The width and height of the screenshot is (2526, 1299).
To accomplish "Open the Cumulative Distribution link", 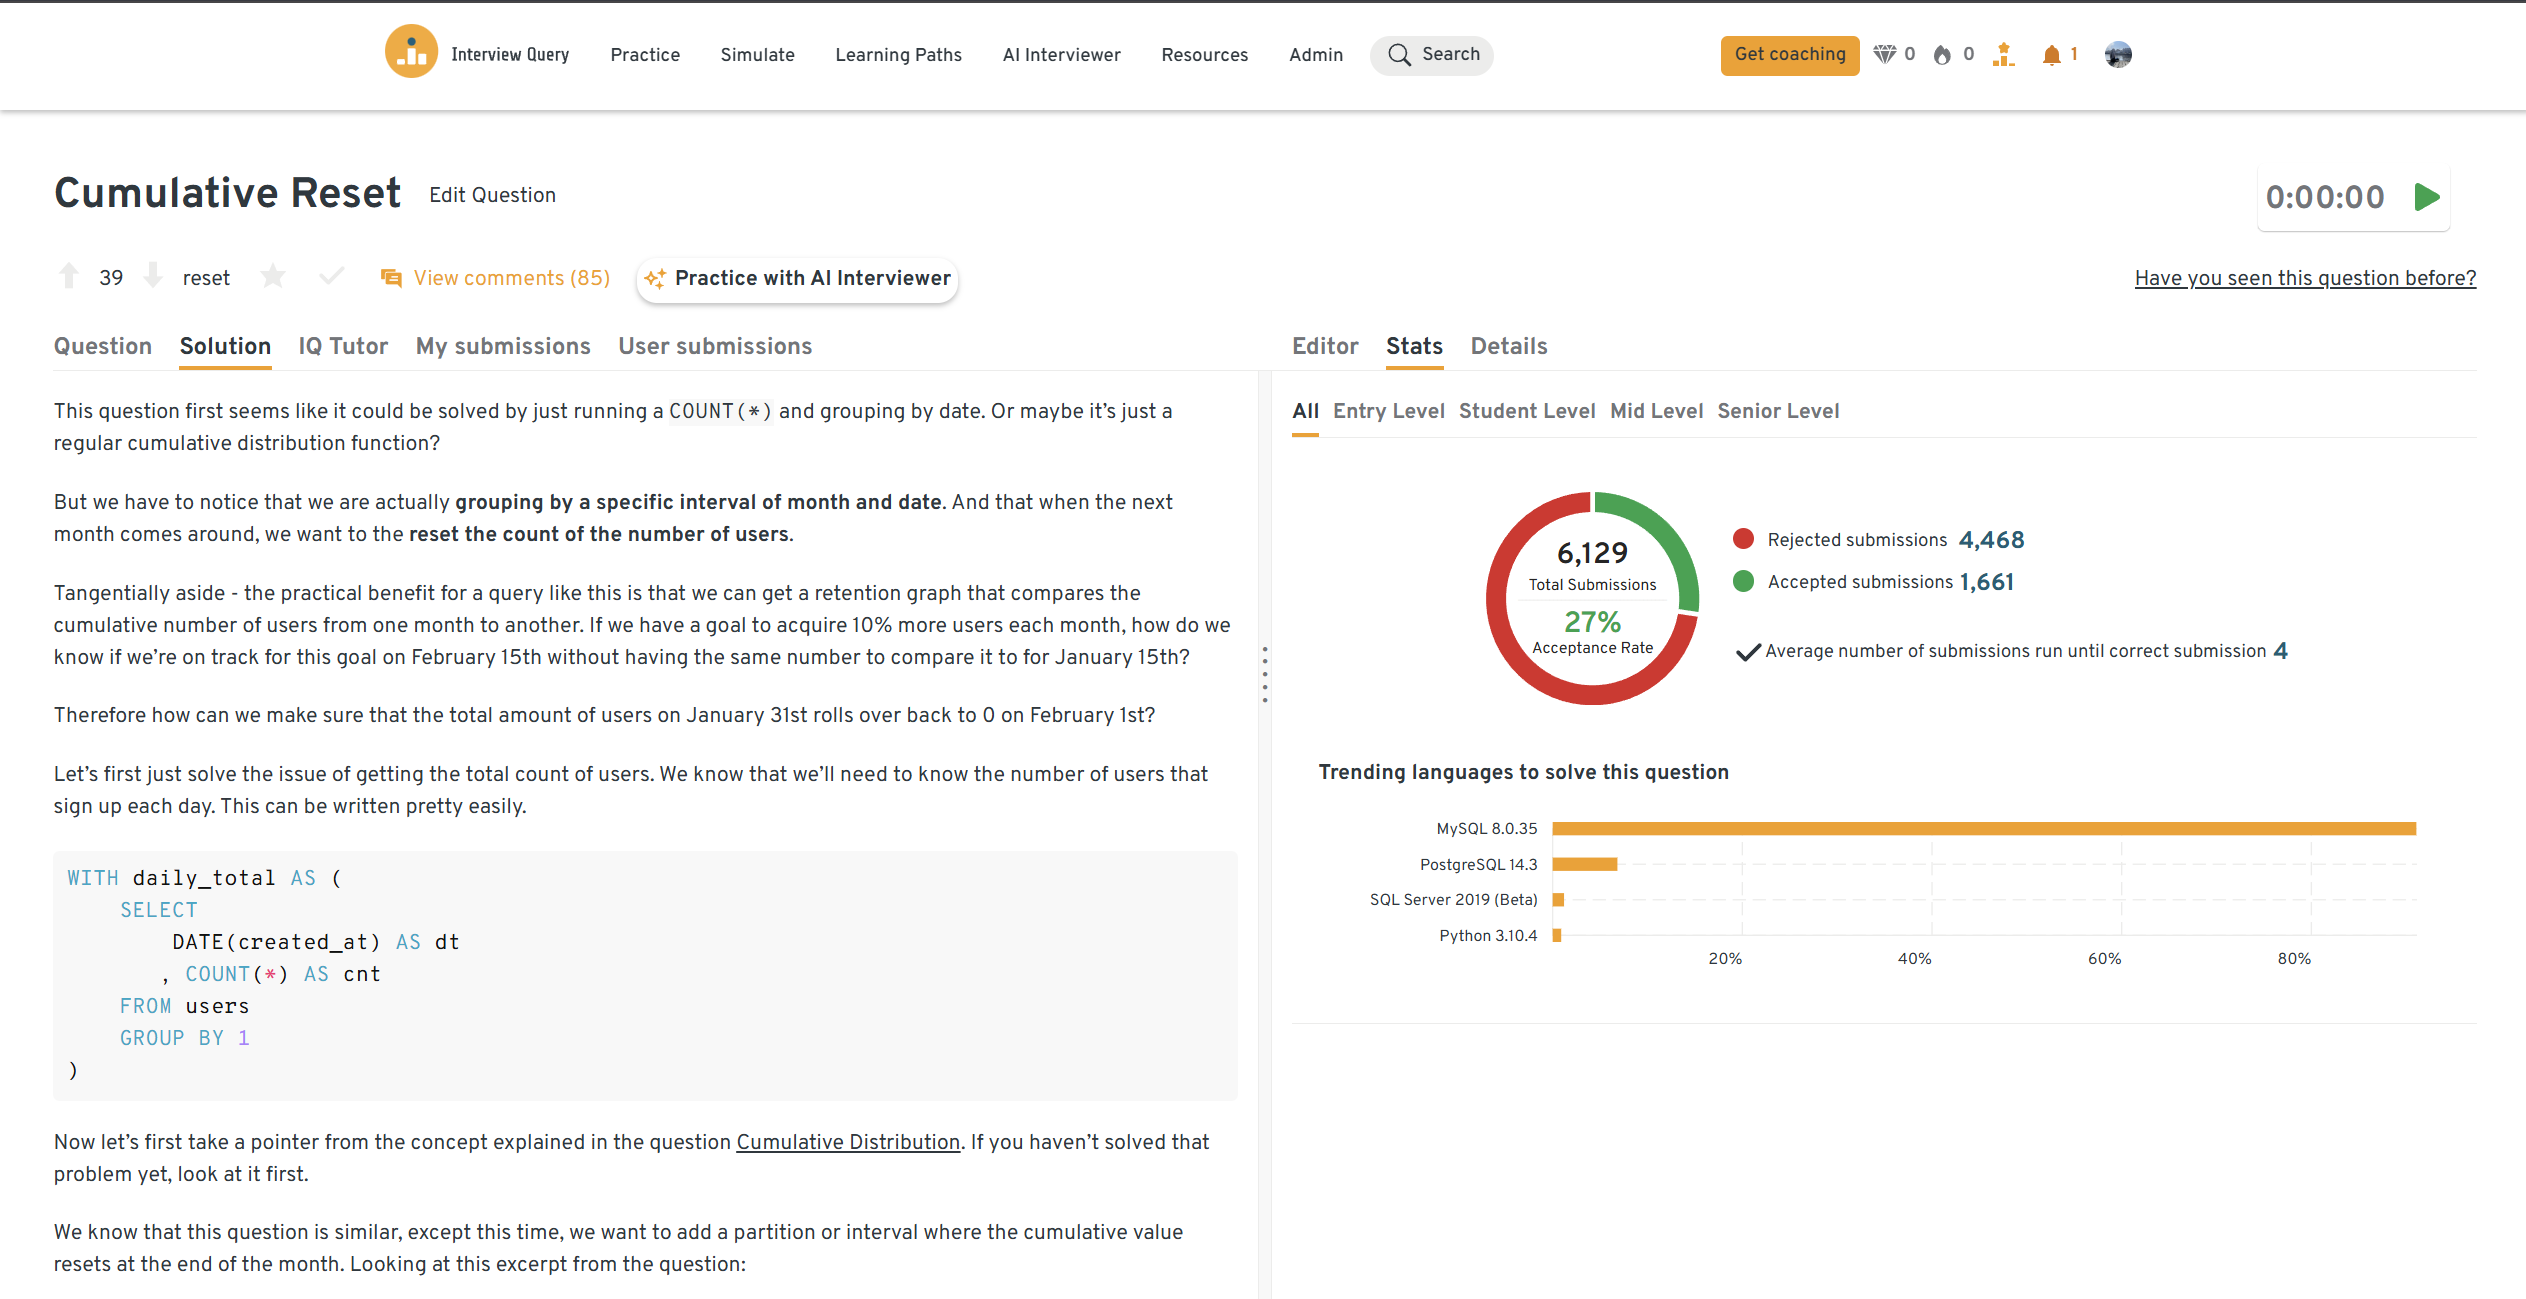I will click(x=848, y=1142).
